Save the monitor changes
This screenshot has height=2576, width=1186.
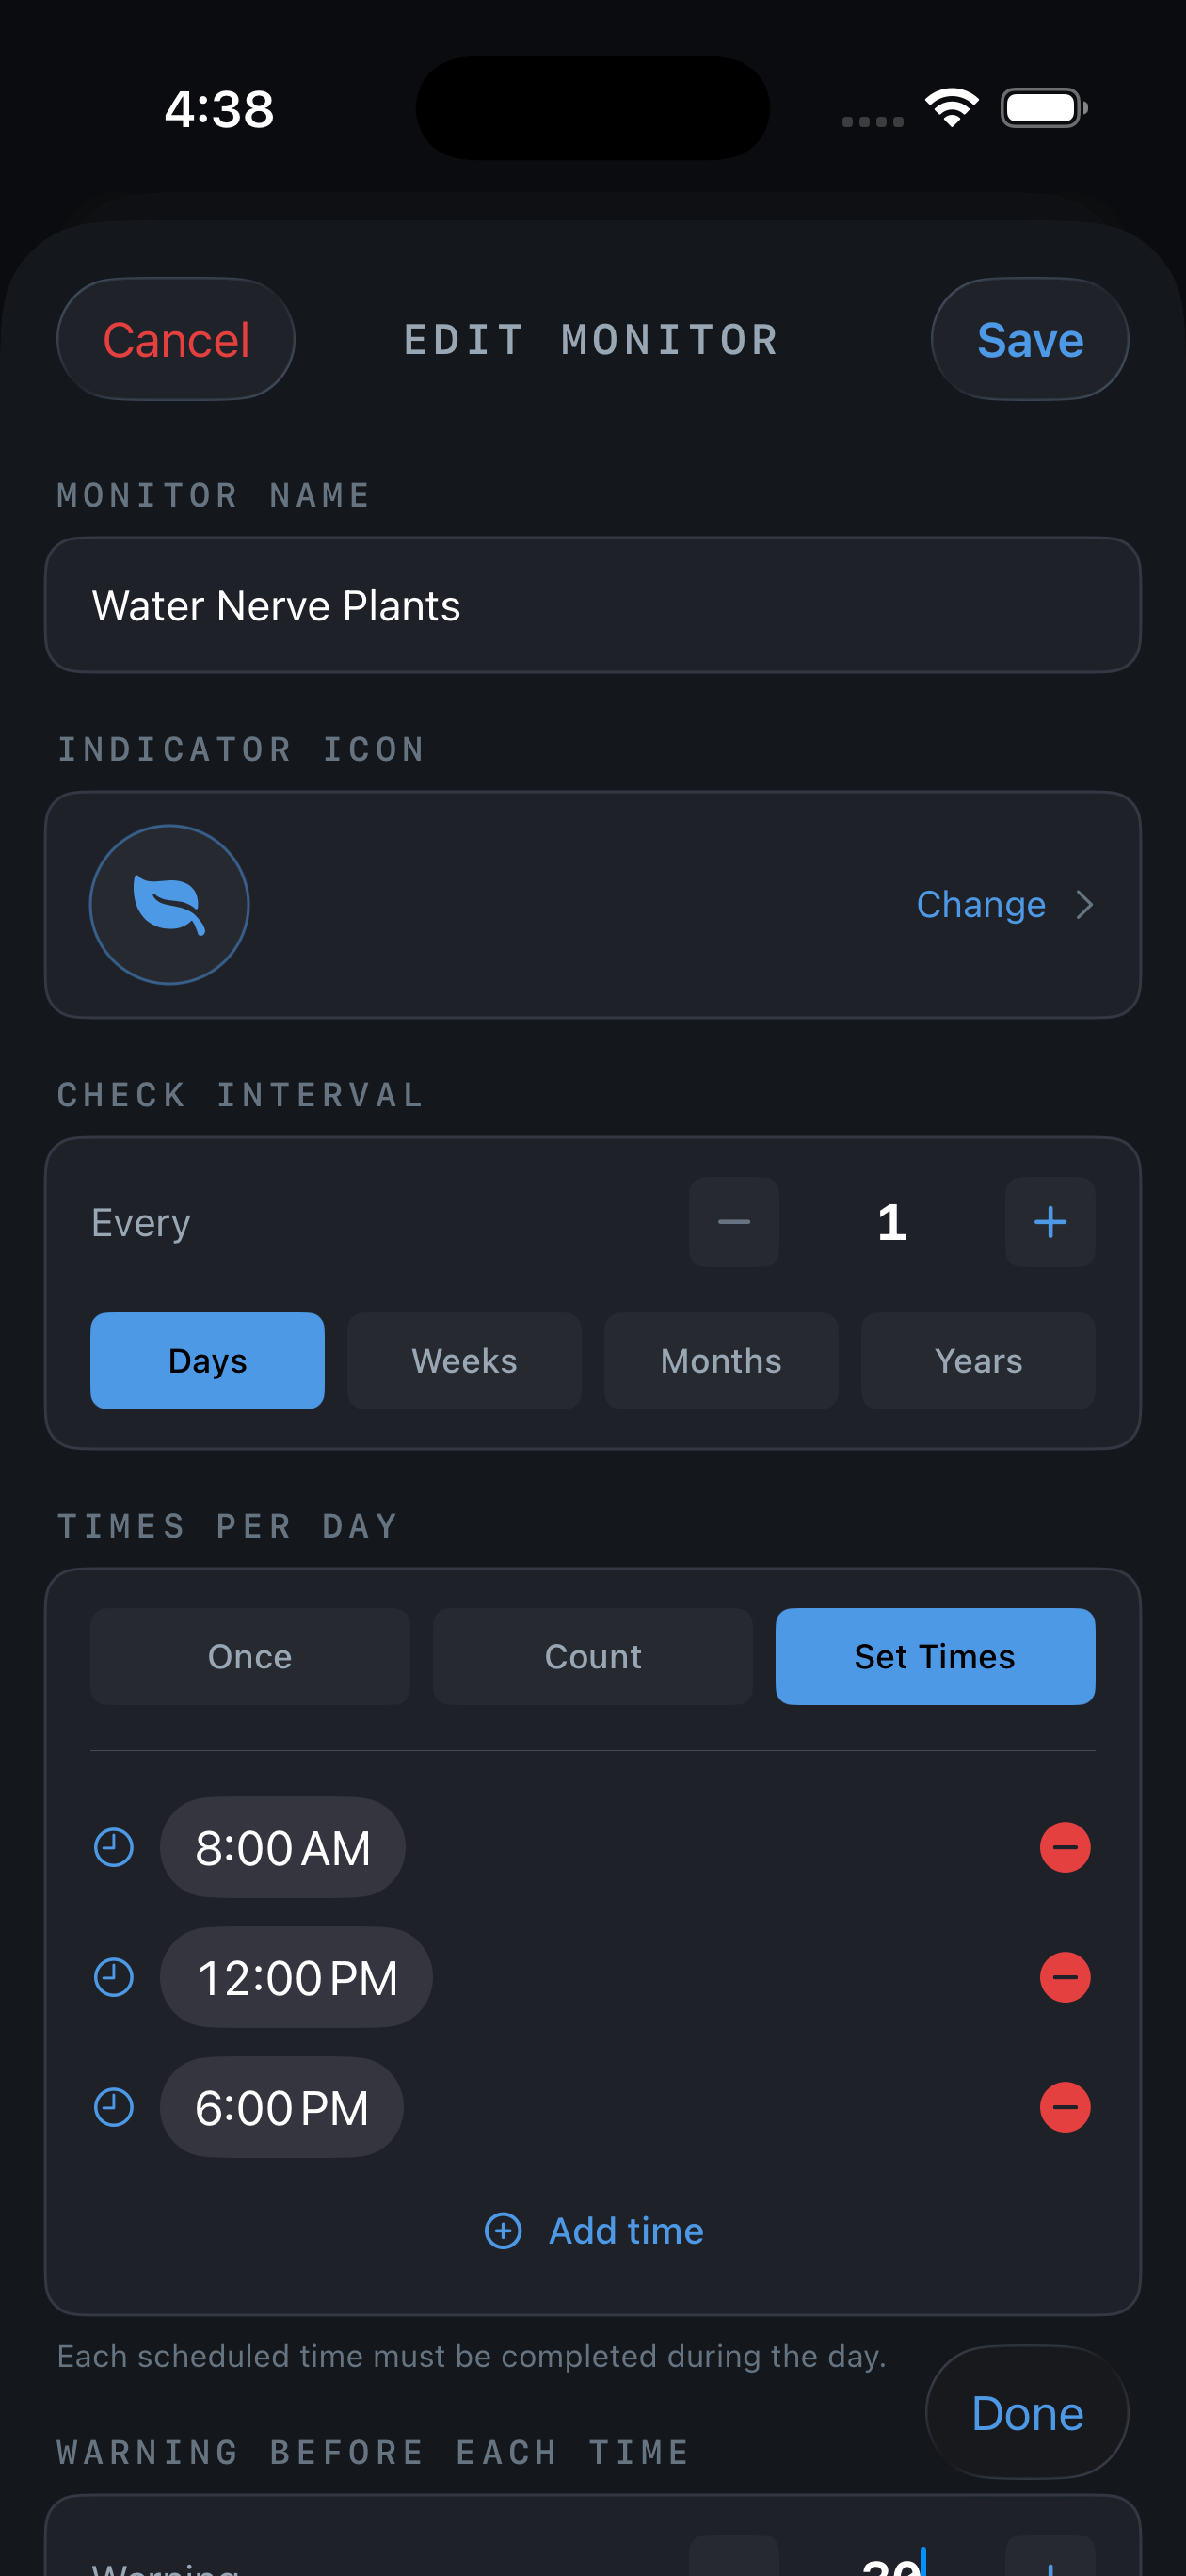(x=1030, y=339)
